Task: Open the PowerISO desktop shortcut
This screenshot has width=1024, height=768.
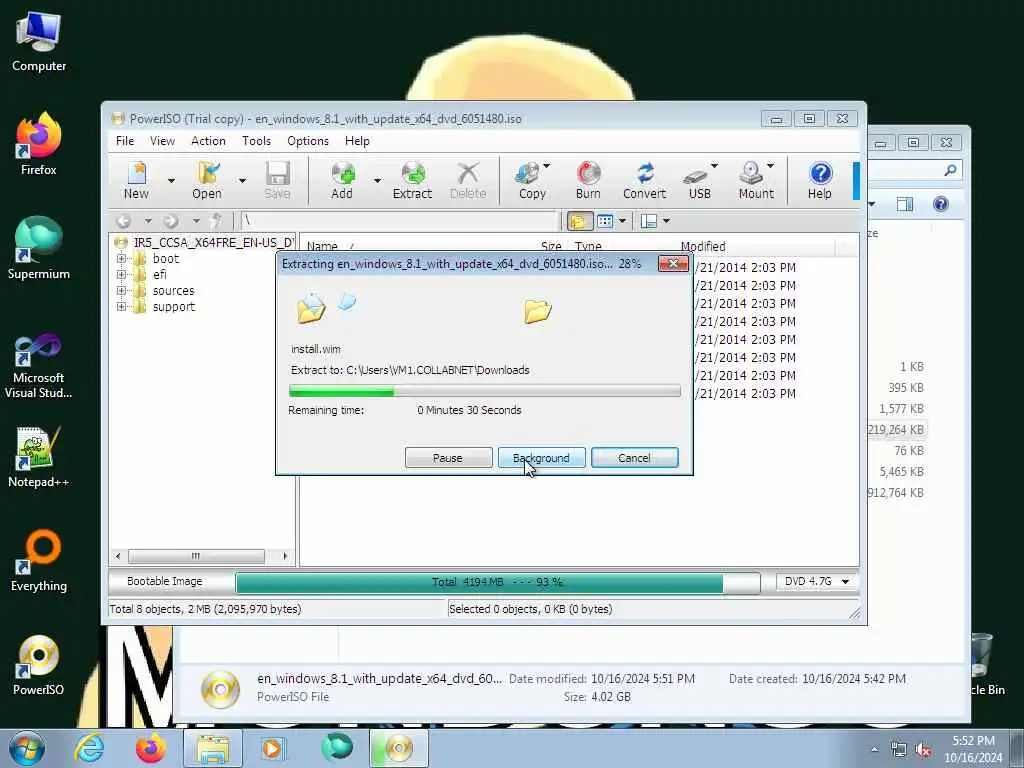Action: coord(39,665)
